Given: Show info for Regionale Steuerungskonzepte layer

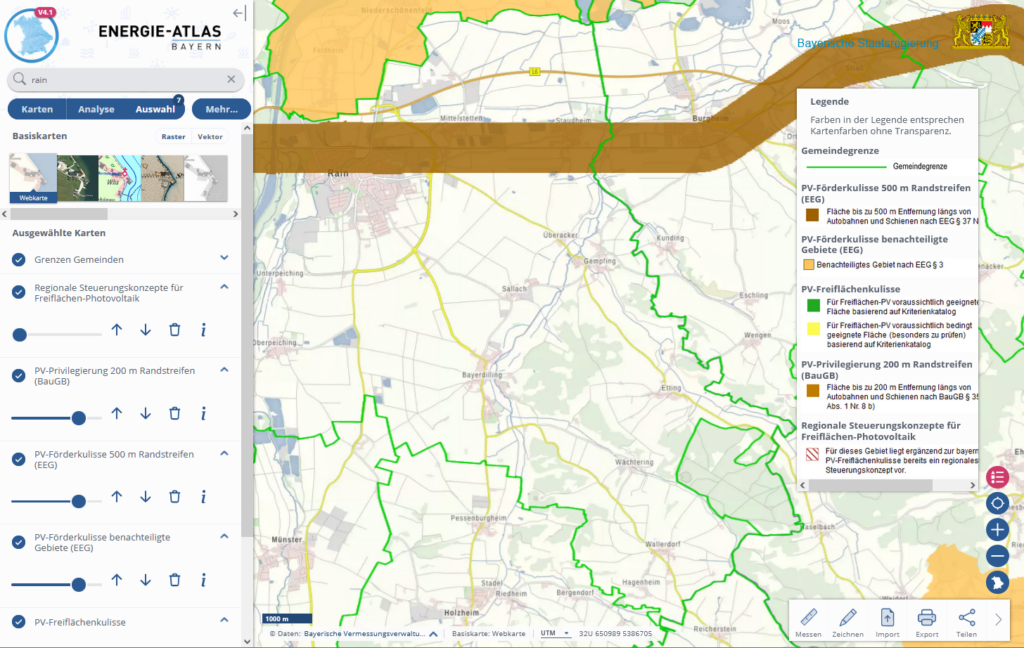Looking at the screenshot, I should tap(203, 330).
